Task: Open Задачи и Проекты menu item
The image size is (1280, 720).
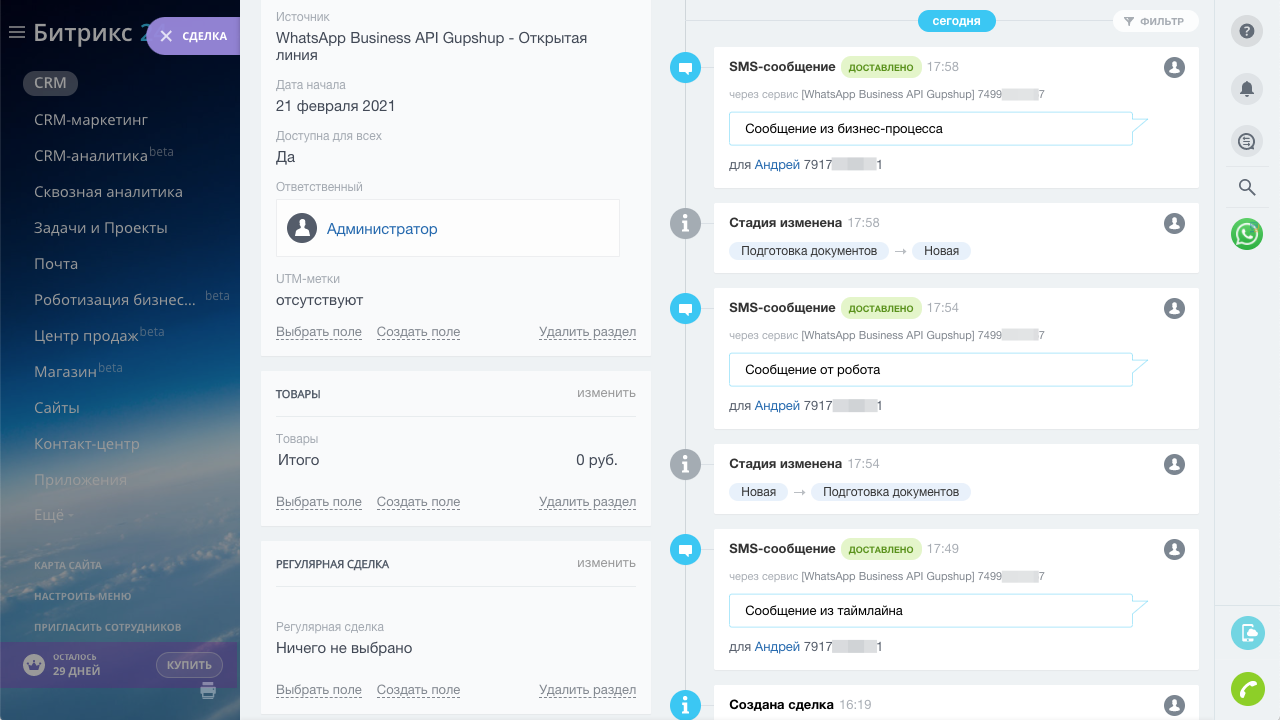Action: [x=101, y=228]
